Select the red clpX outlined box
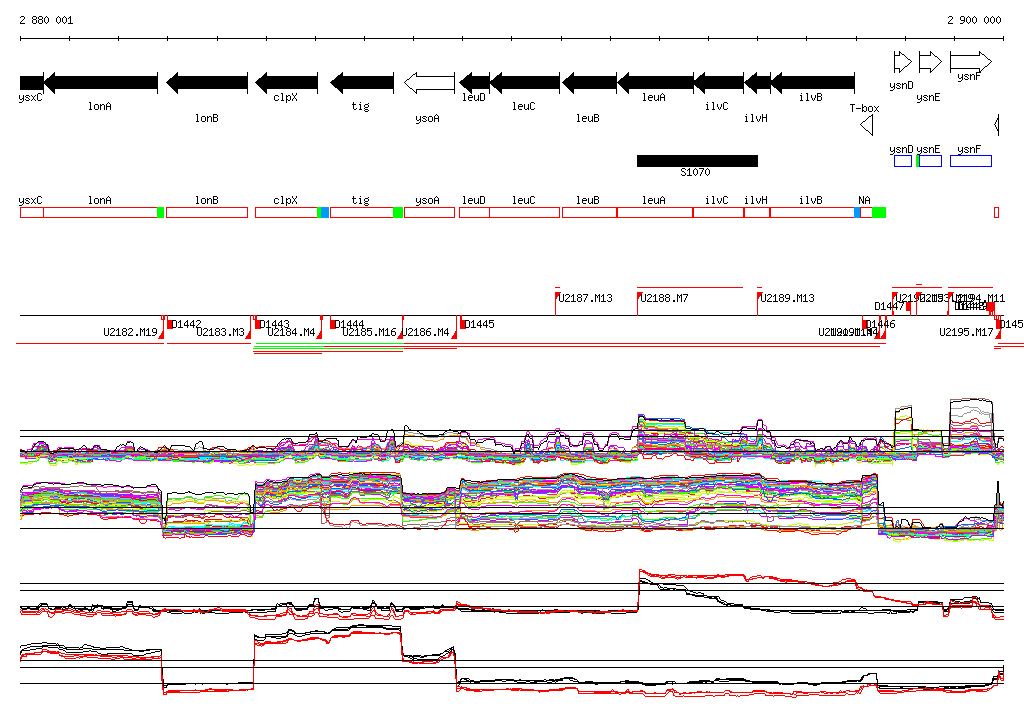The height and width of the screenshot is (714, 1024). click(286, 212)
